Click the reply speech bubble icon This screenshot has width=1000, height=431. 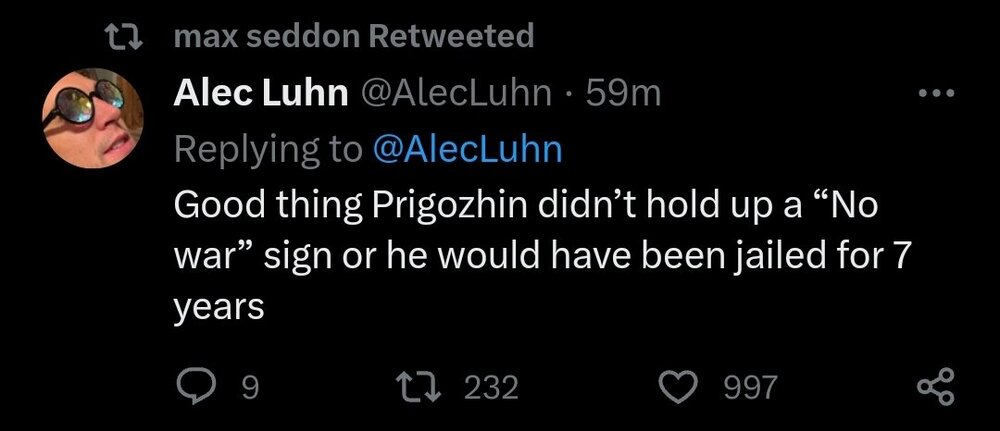[x=194, y=386]
